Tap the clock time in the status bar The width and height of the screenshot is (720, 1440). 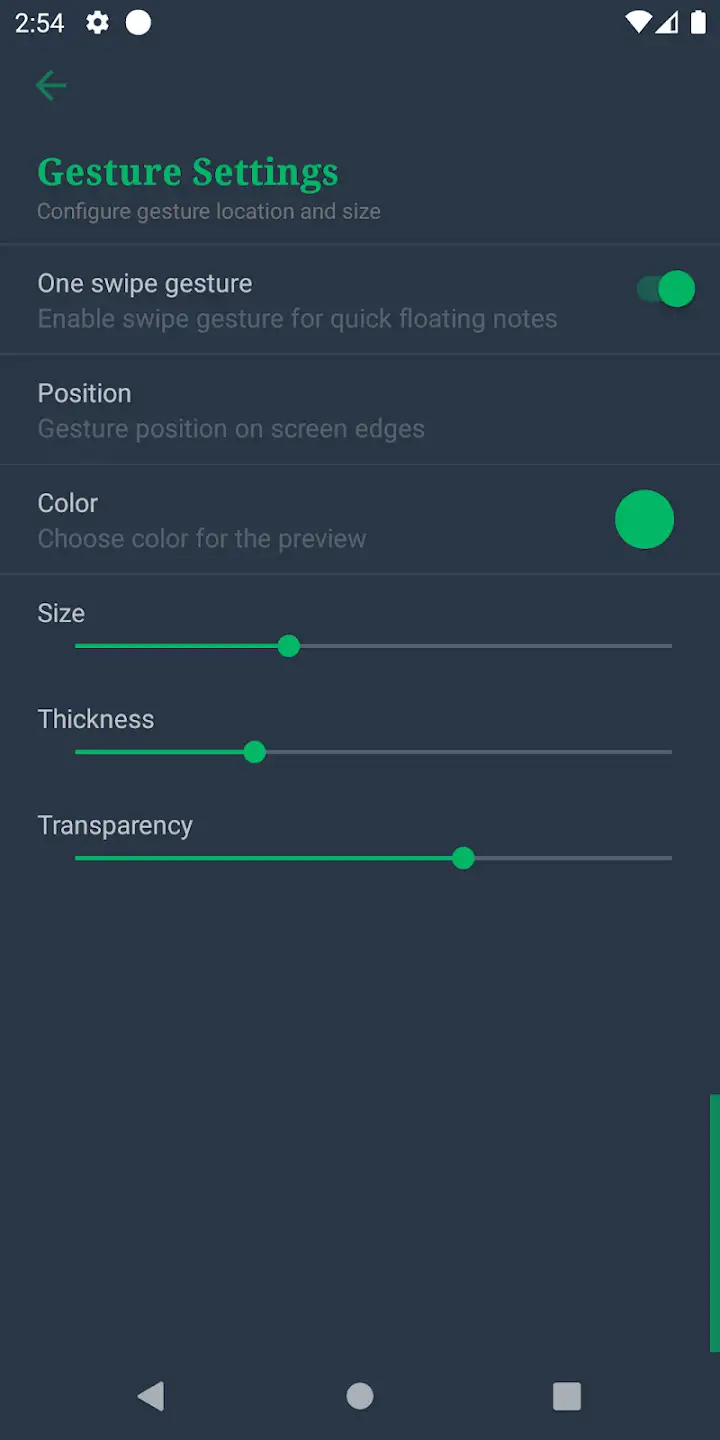click(40, 22)
